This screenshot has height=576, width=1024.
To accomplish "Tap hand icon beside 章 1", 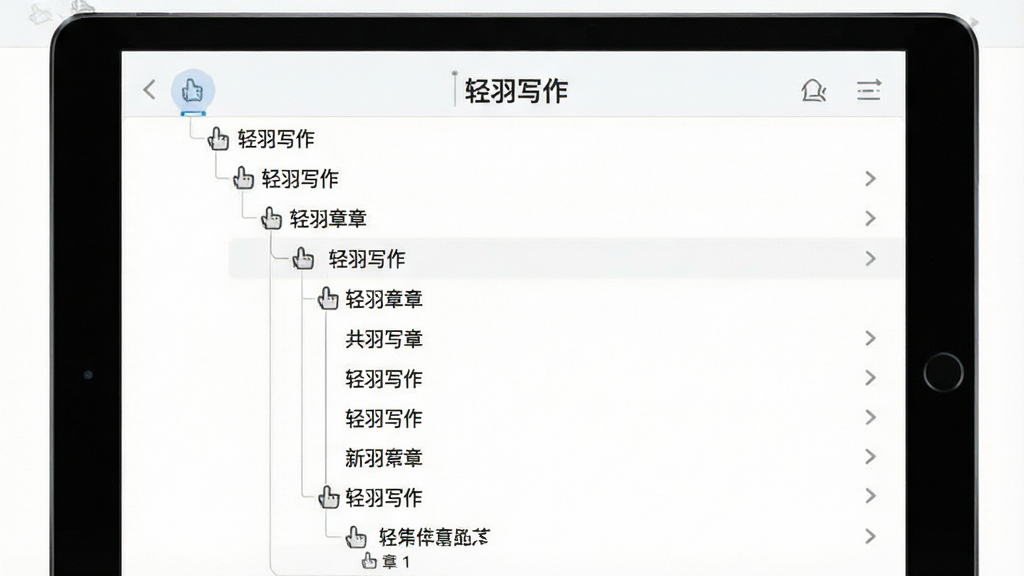I will point(369,560).
